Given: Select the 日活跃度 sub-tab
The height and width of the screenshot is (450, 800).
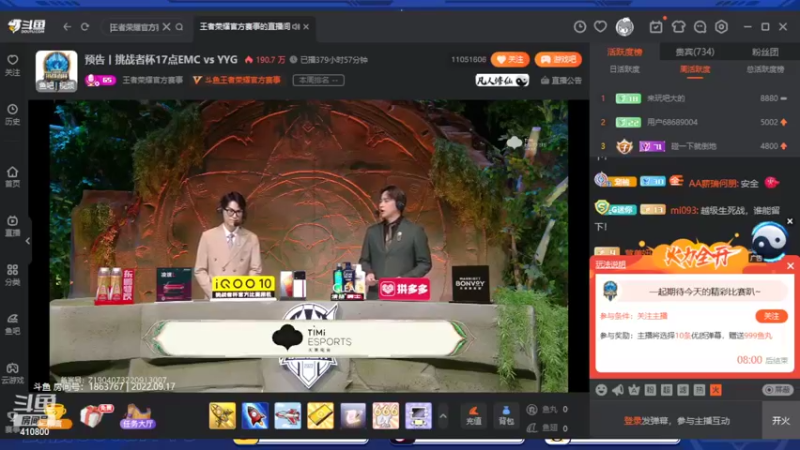Looking at the screenshot, I should point(624,69).
